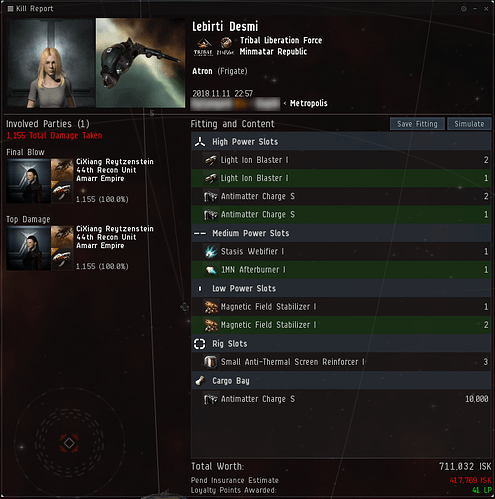Click the Minmatar Republic faction logo
Viewport: 495px width, 499px height.
[x=226, y=46]
